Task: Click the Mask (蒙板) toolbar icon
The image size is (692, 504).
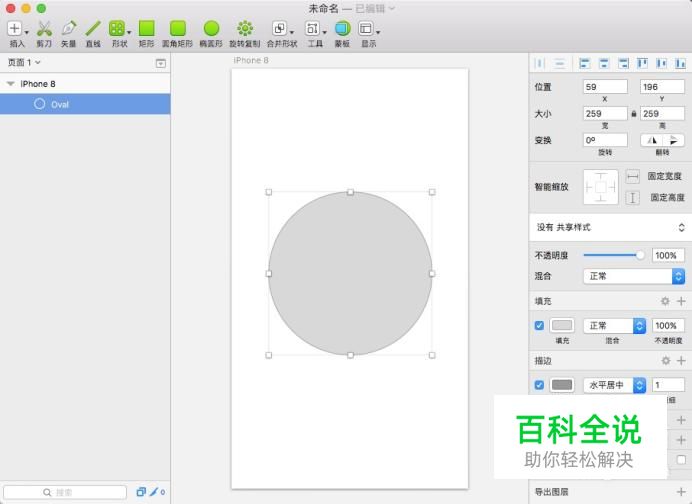Action: [342, 29]
